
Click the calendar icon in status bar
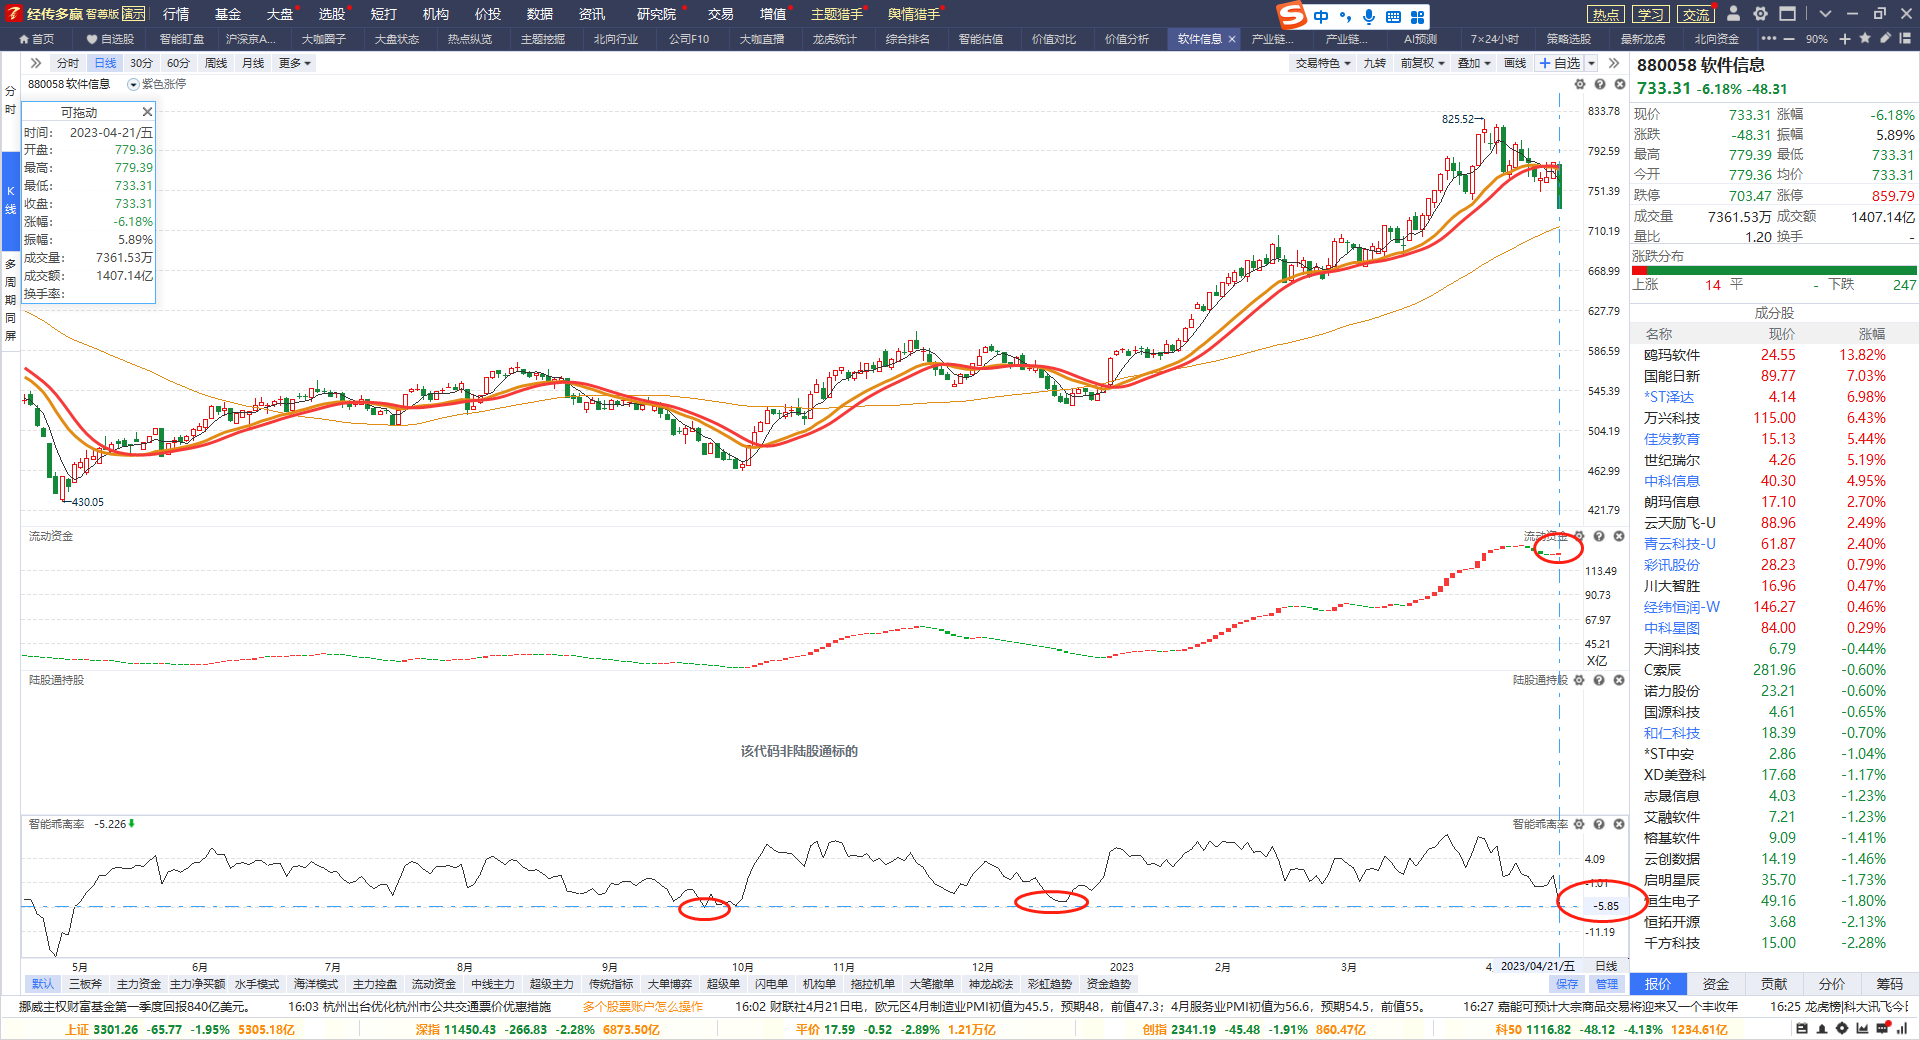coord(1802,1029)
